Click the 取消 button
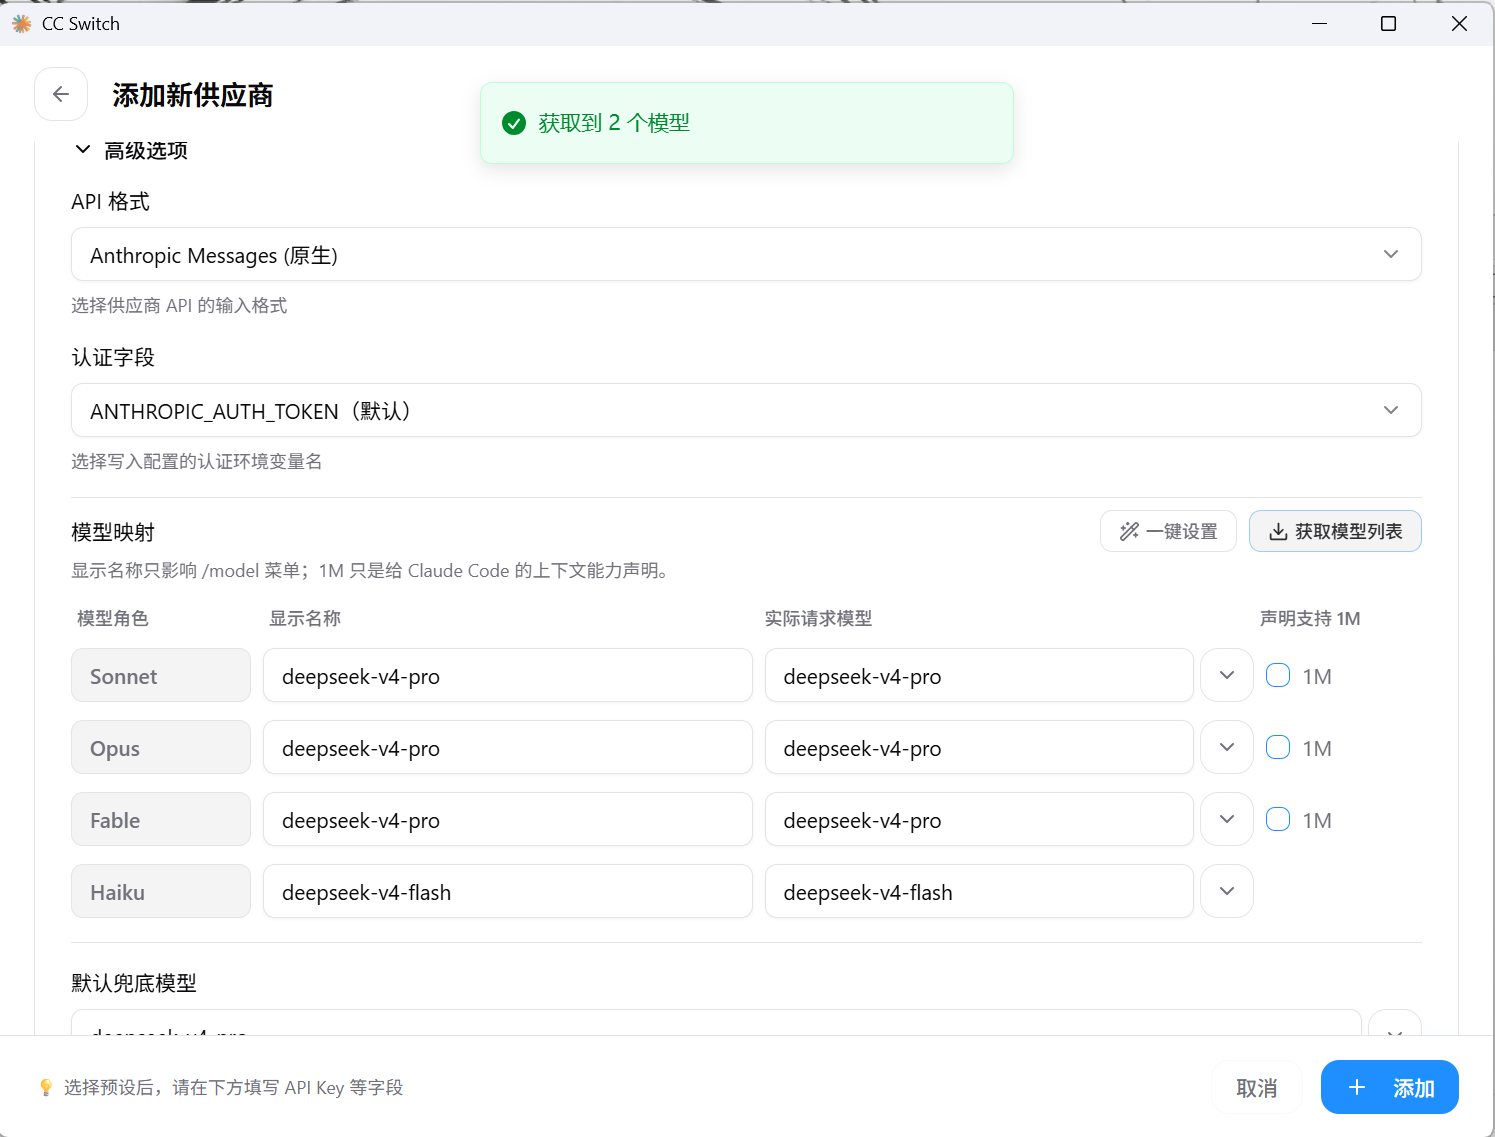Image resolution: width=1495 pixels, height=1137 pixels. tap(1256, 1088)
